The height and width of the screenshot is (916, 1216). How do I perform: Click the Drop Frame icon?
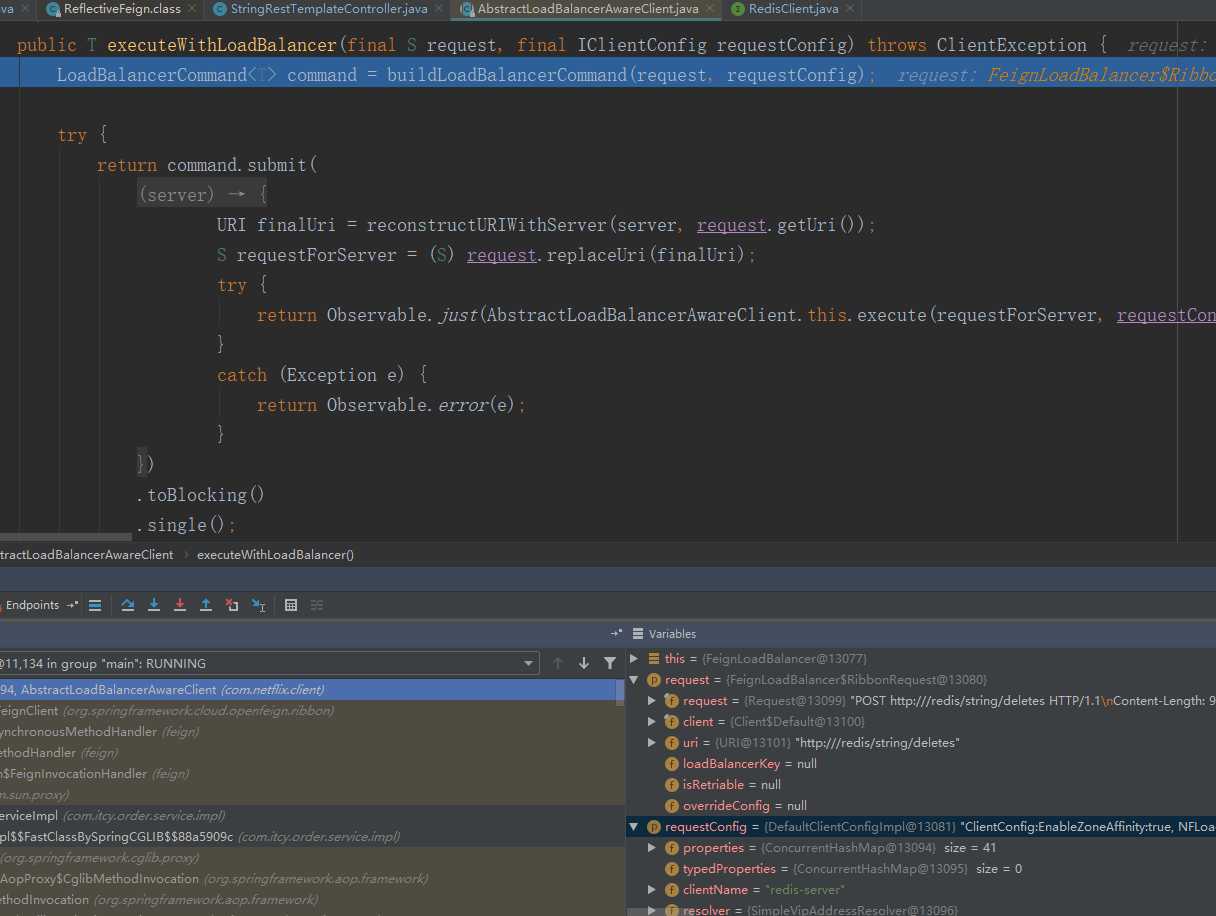coord(232,605)
